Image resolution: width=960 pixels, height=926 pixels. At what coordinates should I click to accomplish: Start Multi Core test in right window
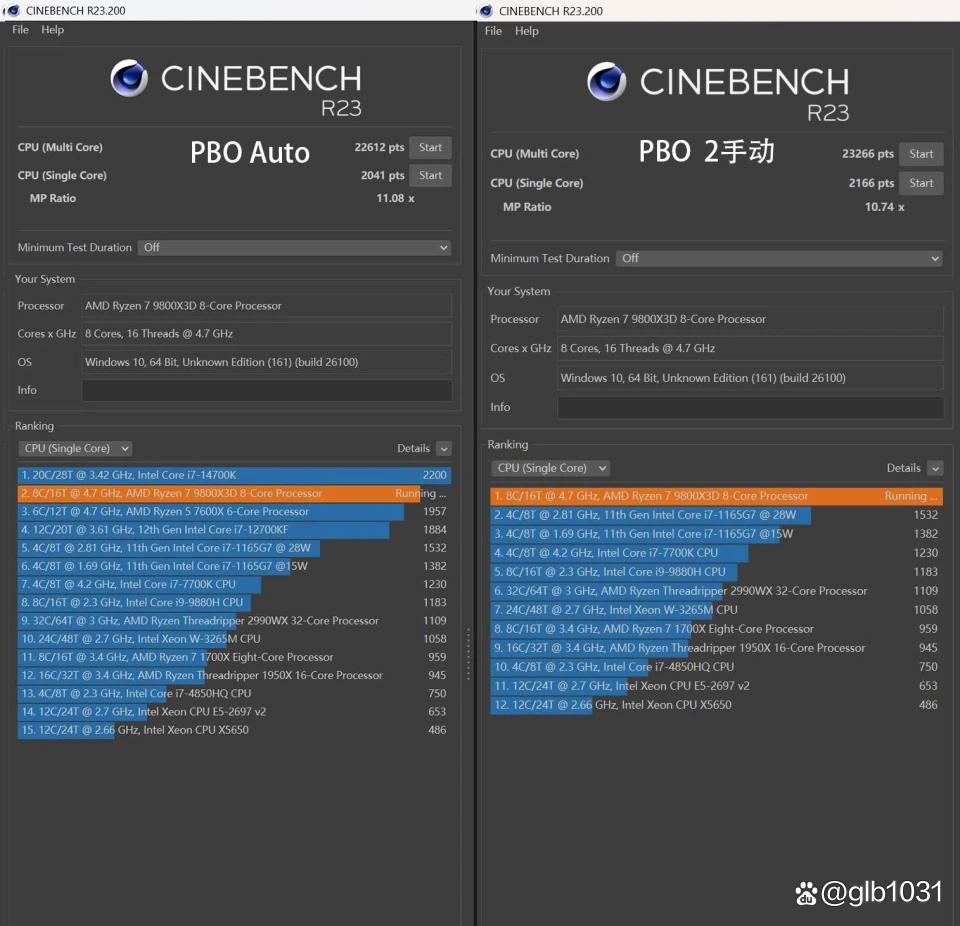pos(921,154)
